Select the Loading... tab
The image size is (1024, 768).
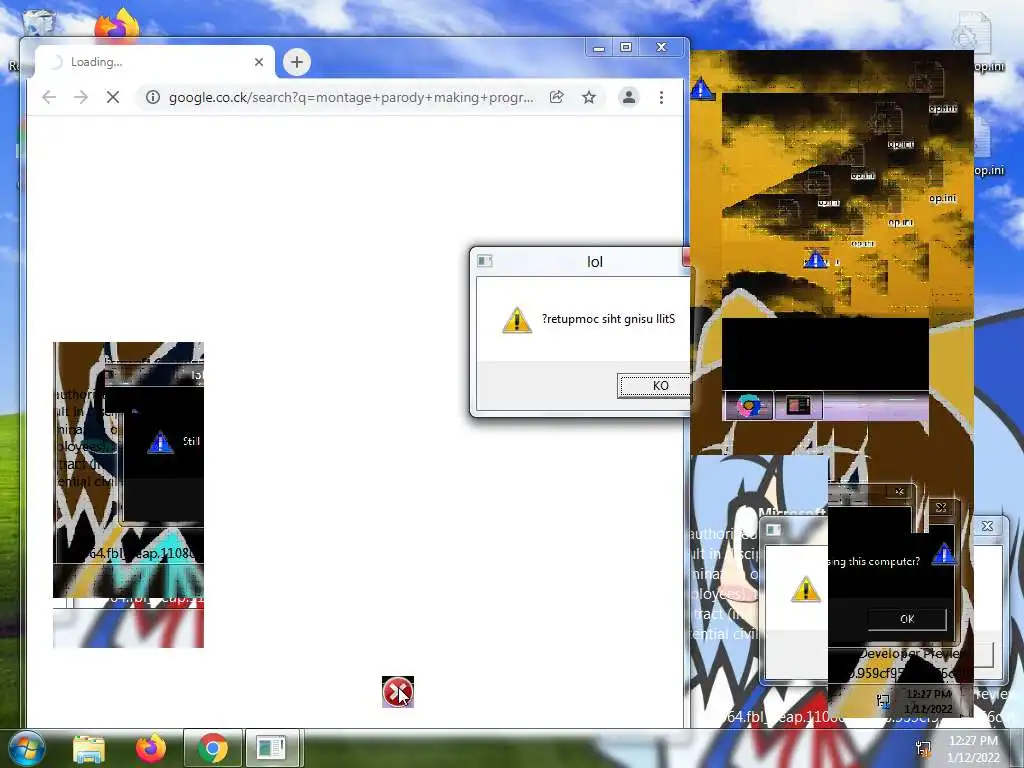coord(155,62)
